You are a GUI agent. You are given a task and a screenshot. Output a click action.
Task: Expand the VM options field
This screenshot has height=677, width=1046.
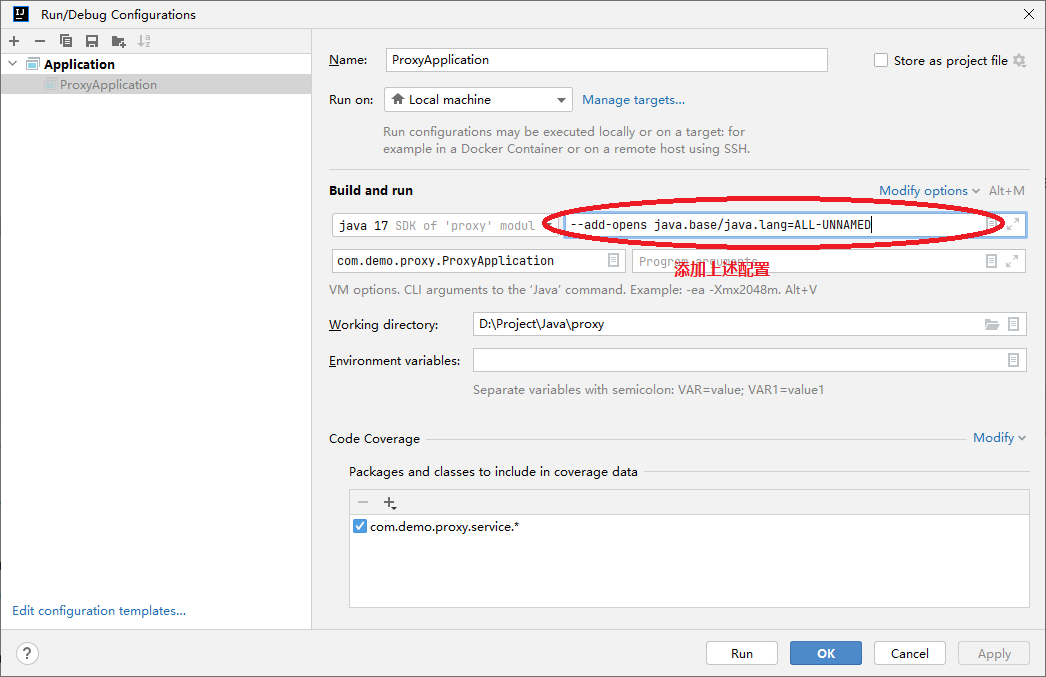tap(1013, 225)
